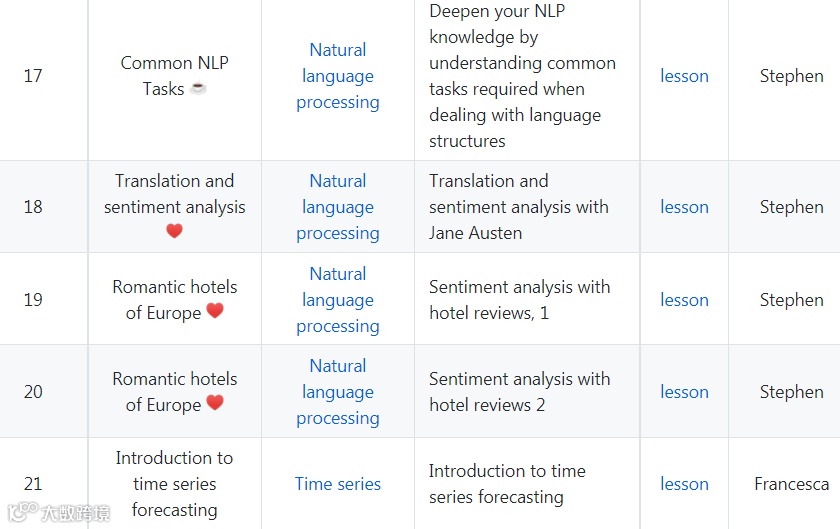840x529 pixels.
Task: Follow Natural language processing link in row 20
Action: pos(338,392)
